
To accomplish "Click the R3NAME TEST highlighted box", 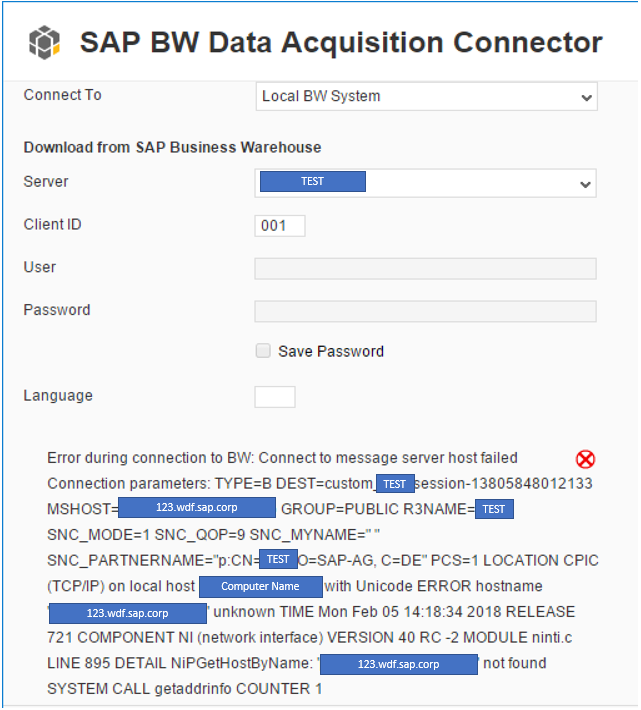I will (494, 509).
